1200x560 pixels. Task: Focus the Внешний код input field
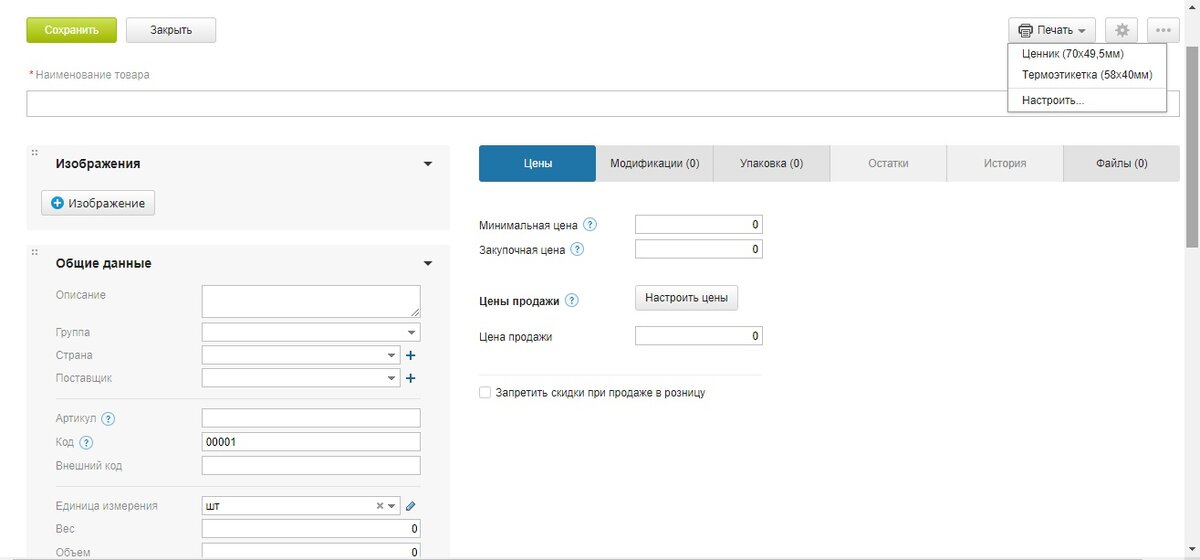(x=311, y=466)
